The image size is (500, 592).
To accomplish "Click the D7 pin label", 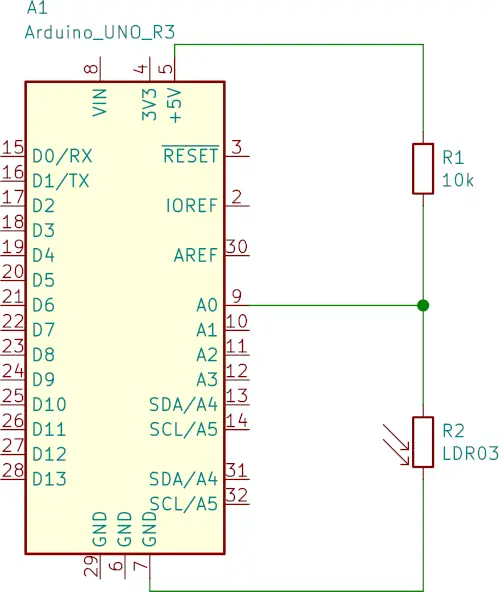I will click(x=43, y=330).
